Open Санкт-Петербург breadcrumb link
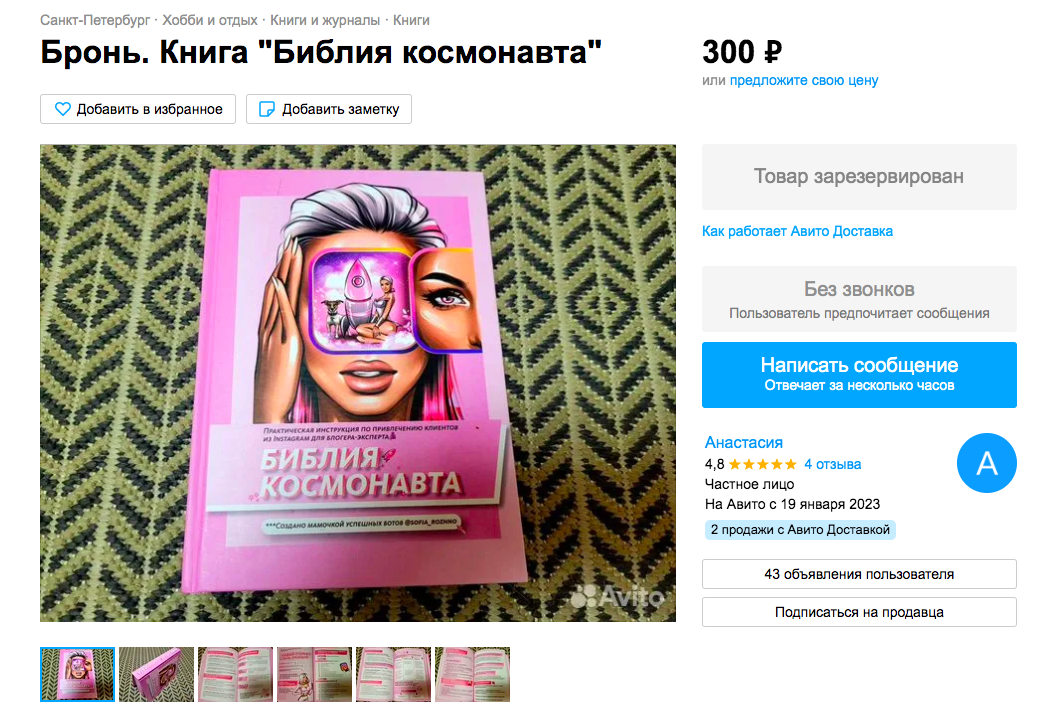This screenshot has width=1054, height=714. 95,20
